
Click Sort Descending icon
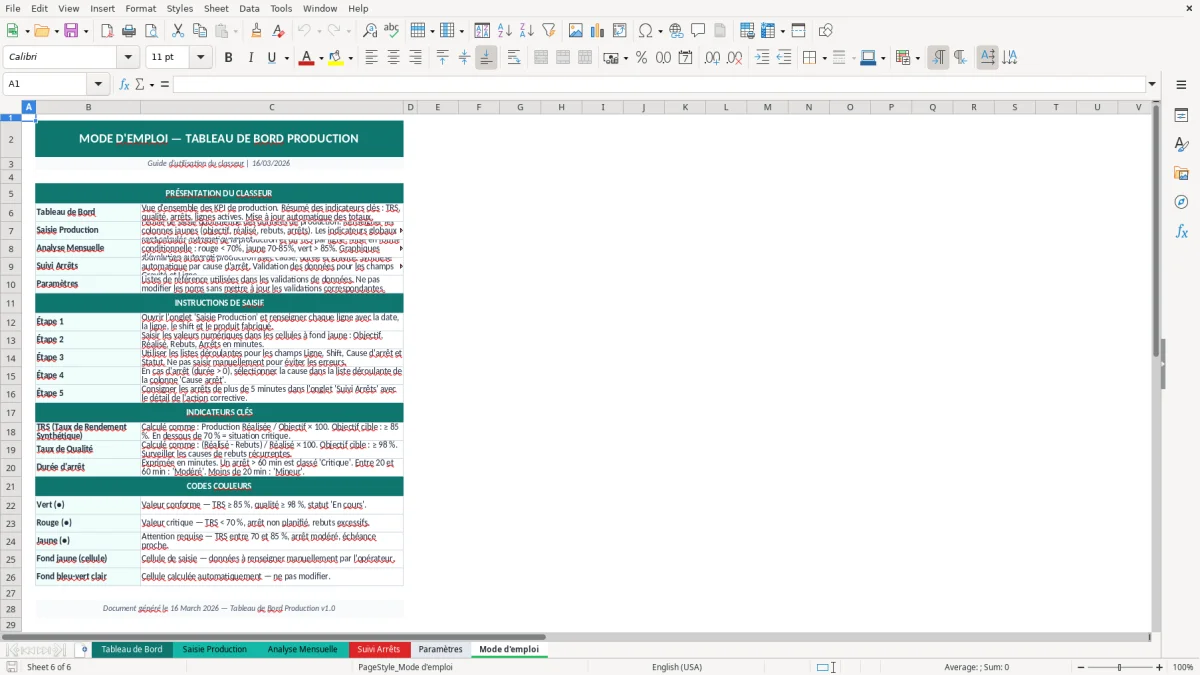pos(526,31)
